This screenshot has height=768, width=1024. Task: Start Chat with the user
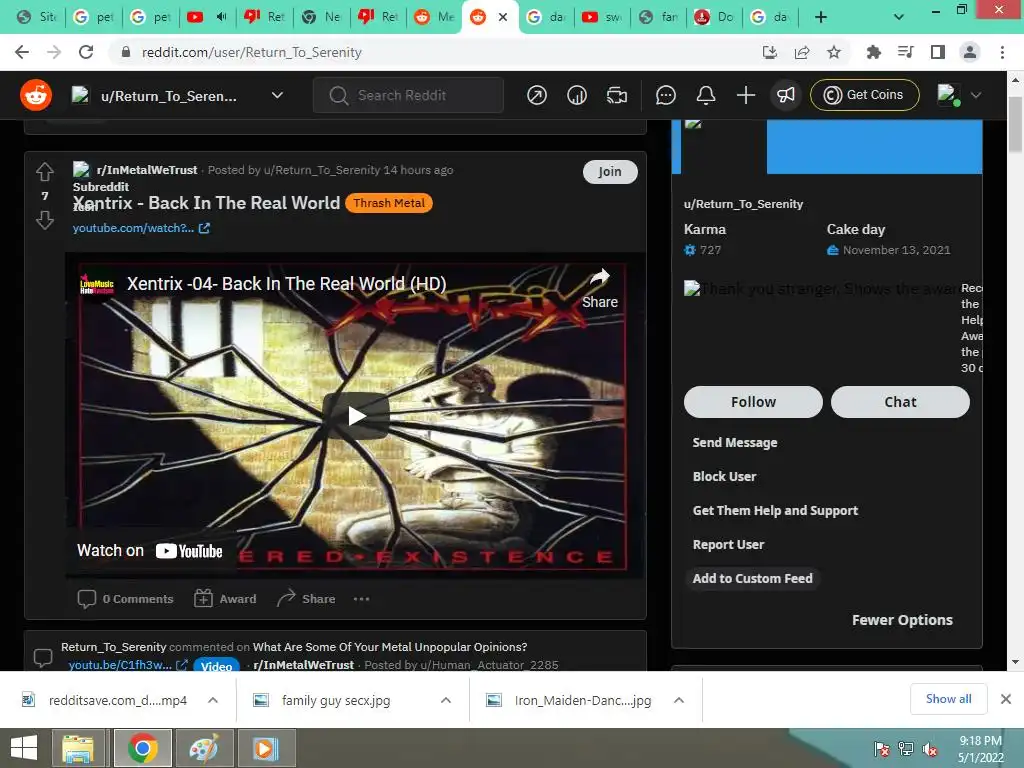(900, 402)
